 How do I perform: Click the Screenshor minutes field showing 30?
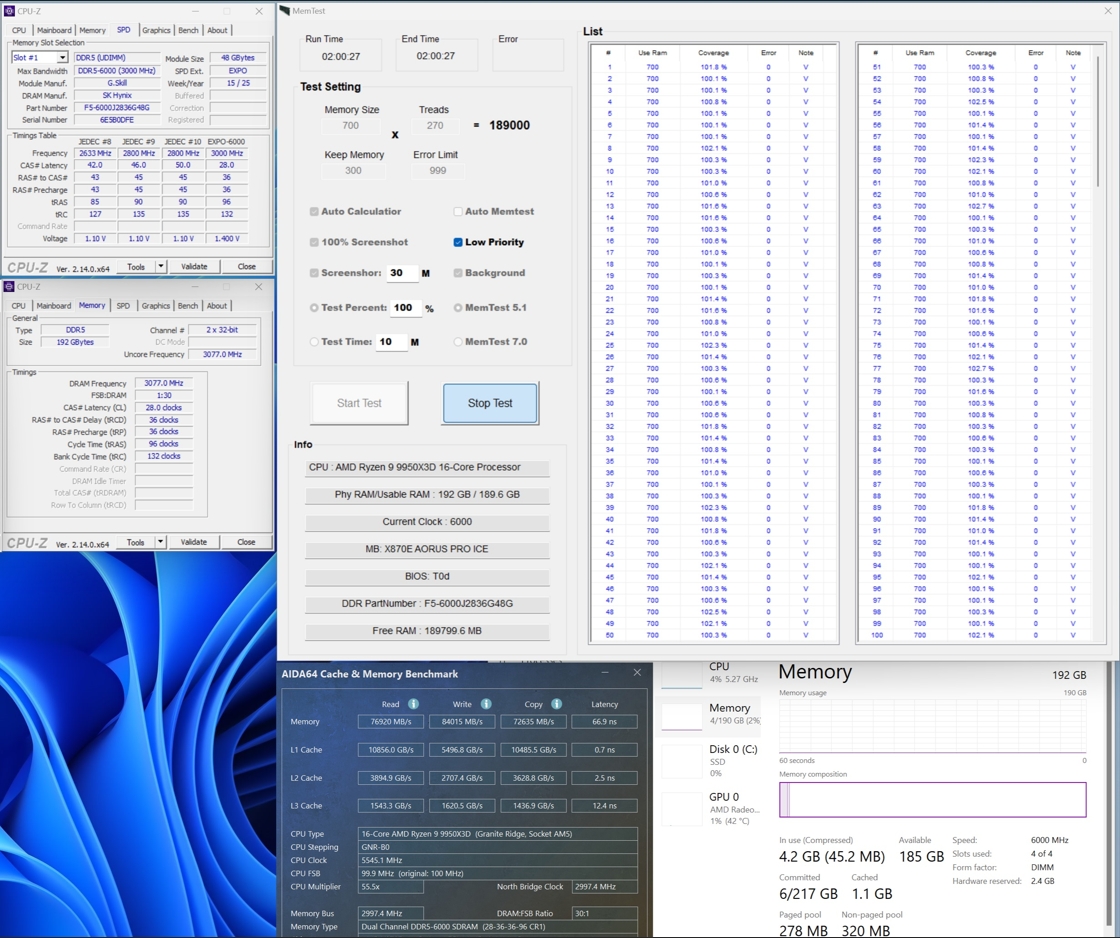(402, 273)
